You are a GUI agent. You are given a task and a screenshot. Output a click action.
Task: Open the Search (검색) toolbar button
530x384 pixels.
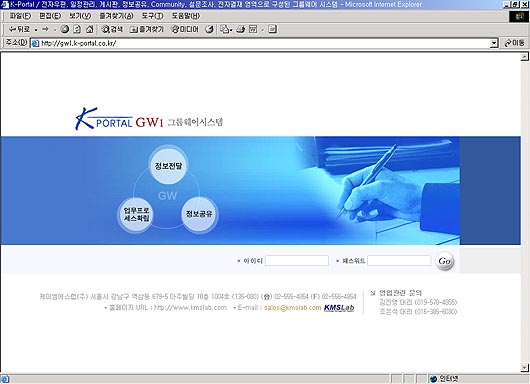pyautogui.click(x=112, y=29)
